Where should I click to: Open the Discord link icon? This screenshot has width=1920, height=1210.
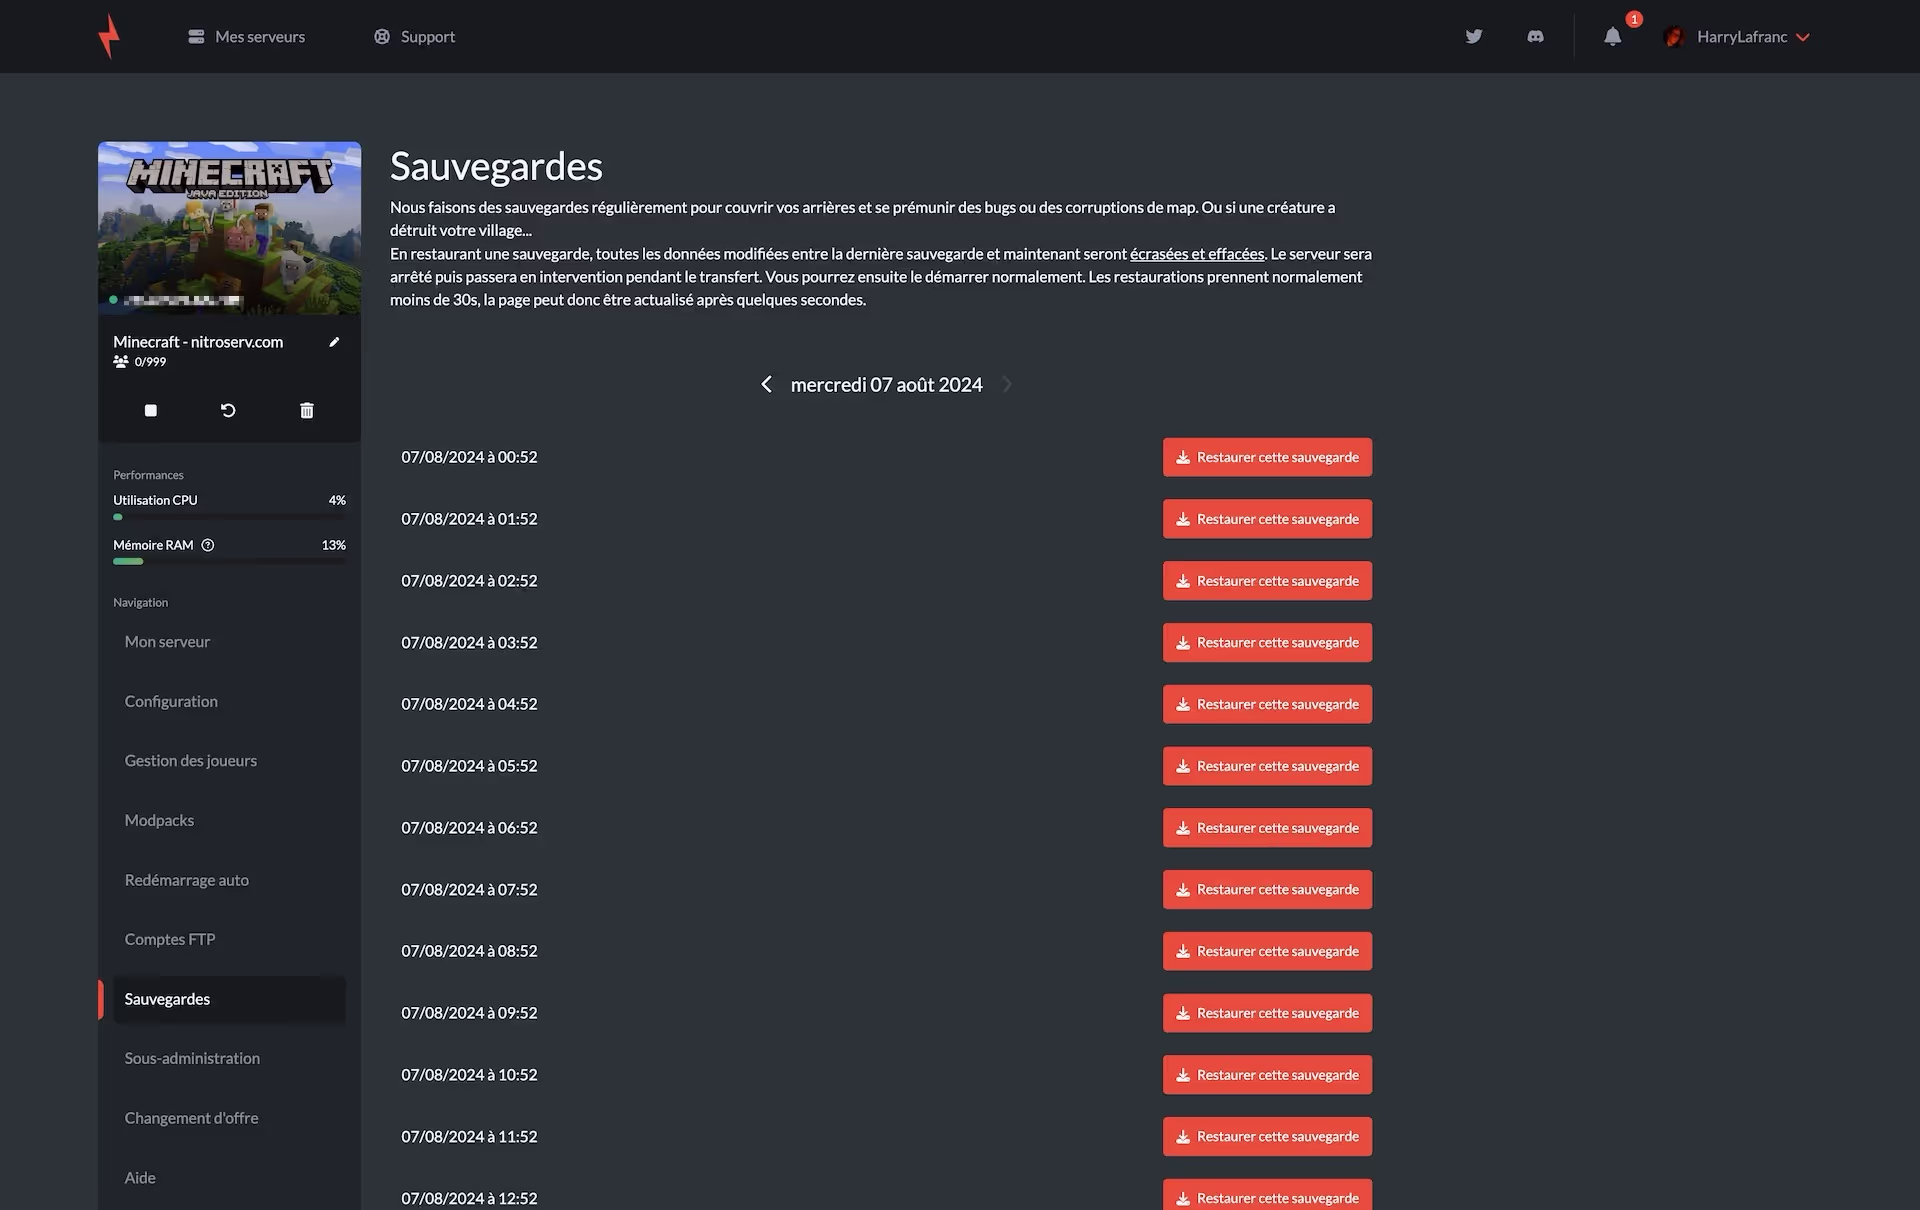click(x=1535, y=37)
